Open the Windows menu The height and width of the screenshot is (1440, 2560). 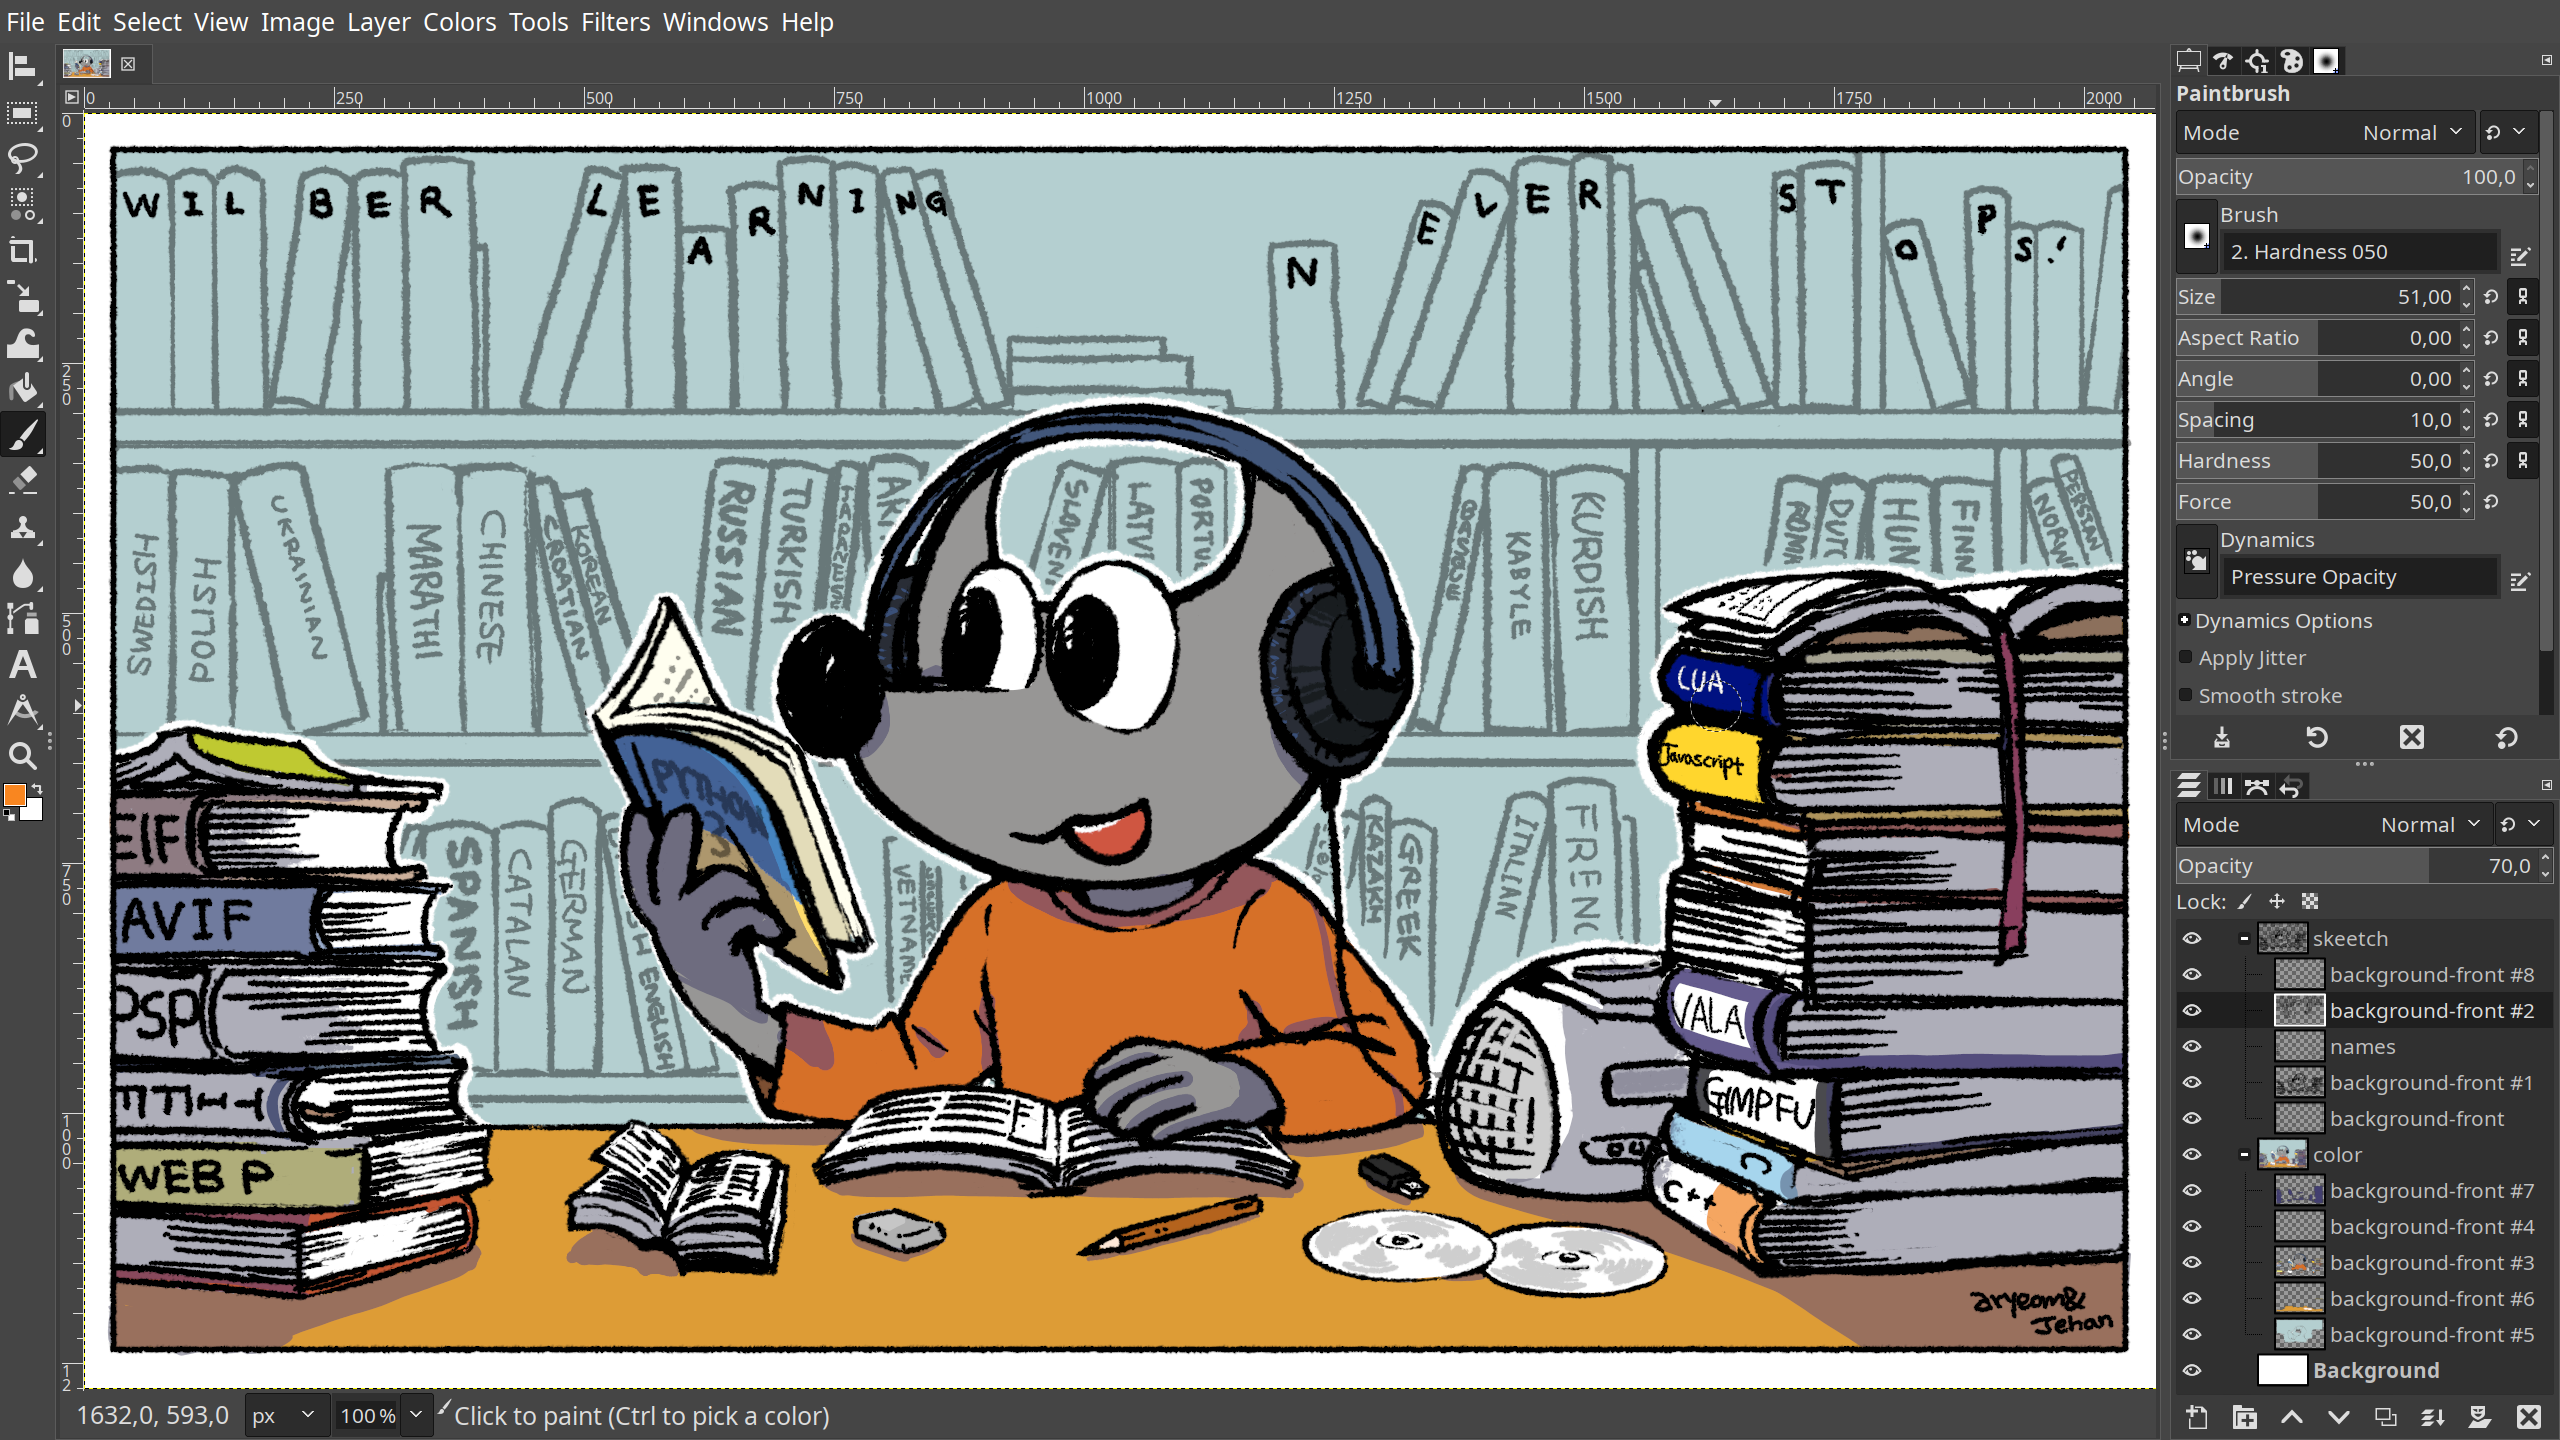715,22
